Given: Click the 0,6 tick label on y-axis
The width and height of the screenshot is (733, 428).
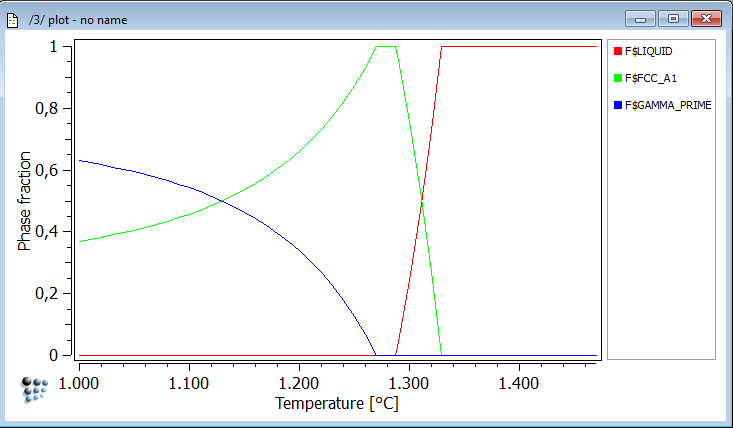Looking at the screenshot, I should (x=47, y=170).
